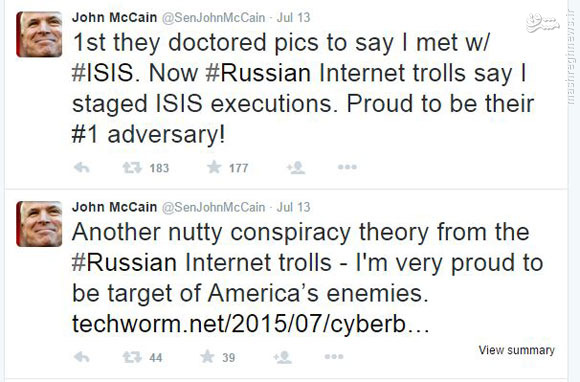Click @SenJohnMcCain handle on second tweet
The height and width of the screenshot is (382, 580).
[213, 207]
